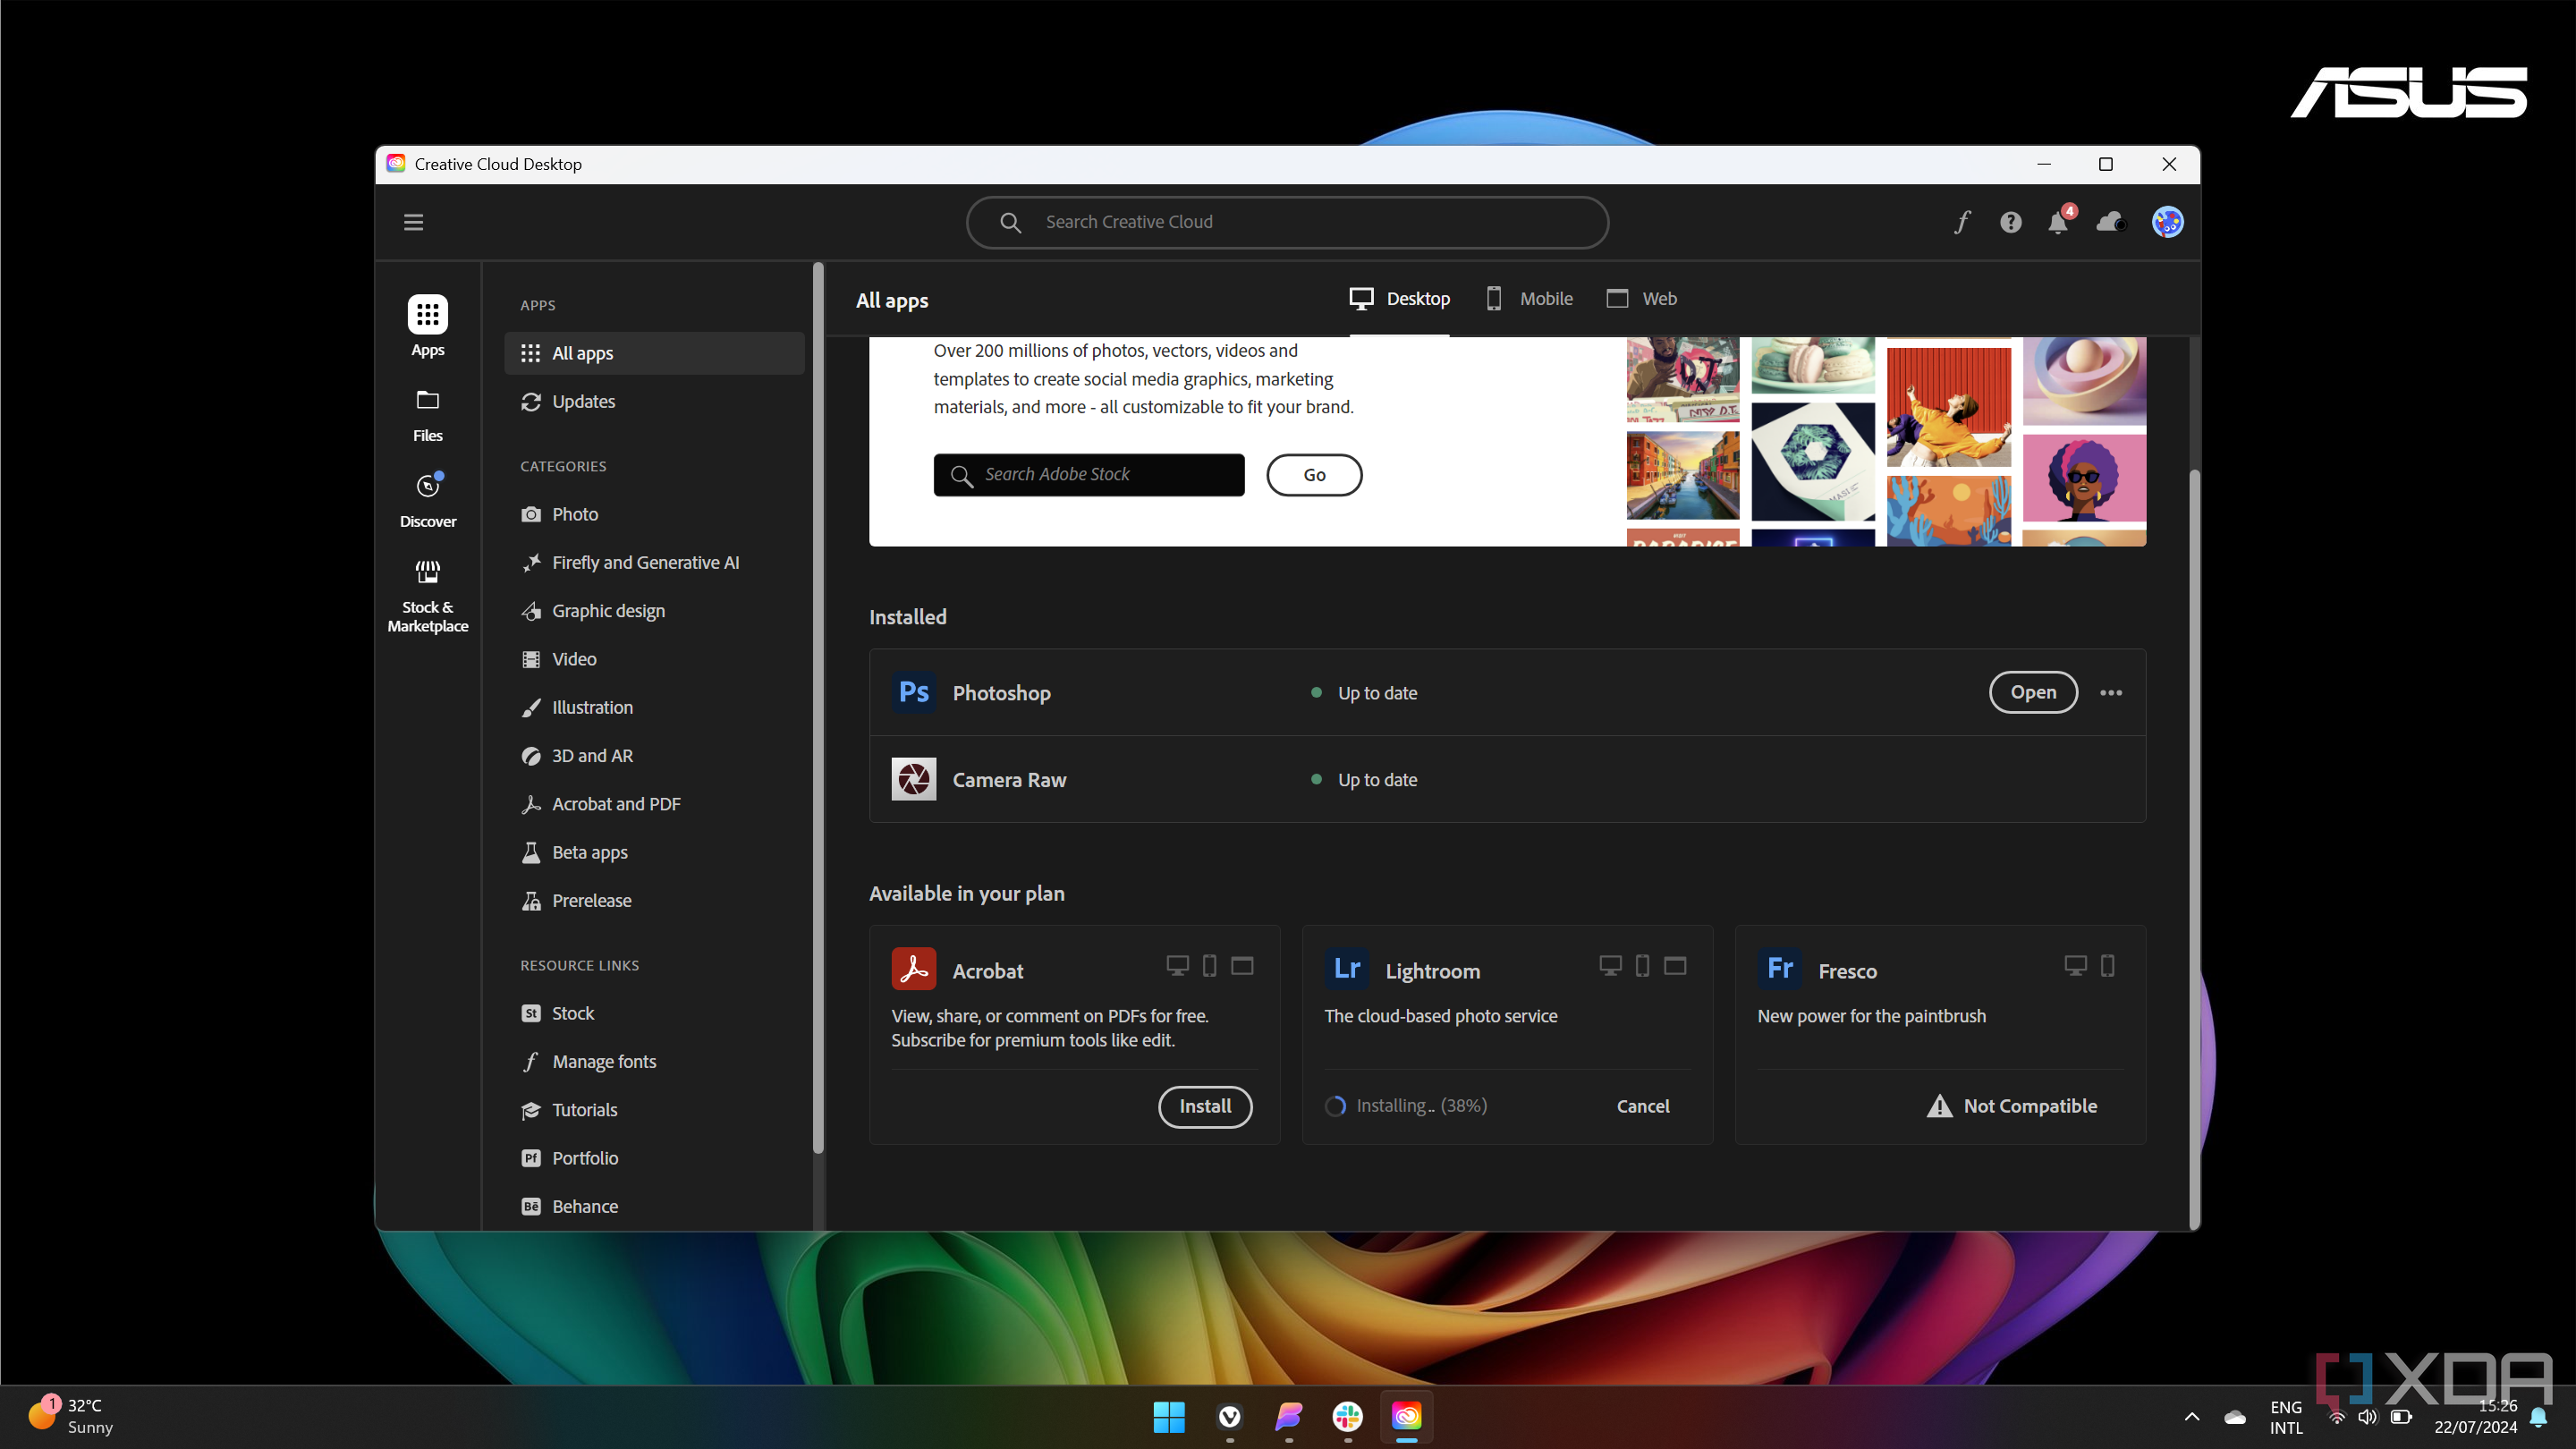Switch to the Web tab
Image resolution: width=2576 pixels, height=1449 pixels.
tap(1642, 297)
